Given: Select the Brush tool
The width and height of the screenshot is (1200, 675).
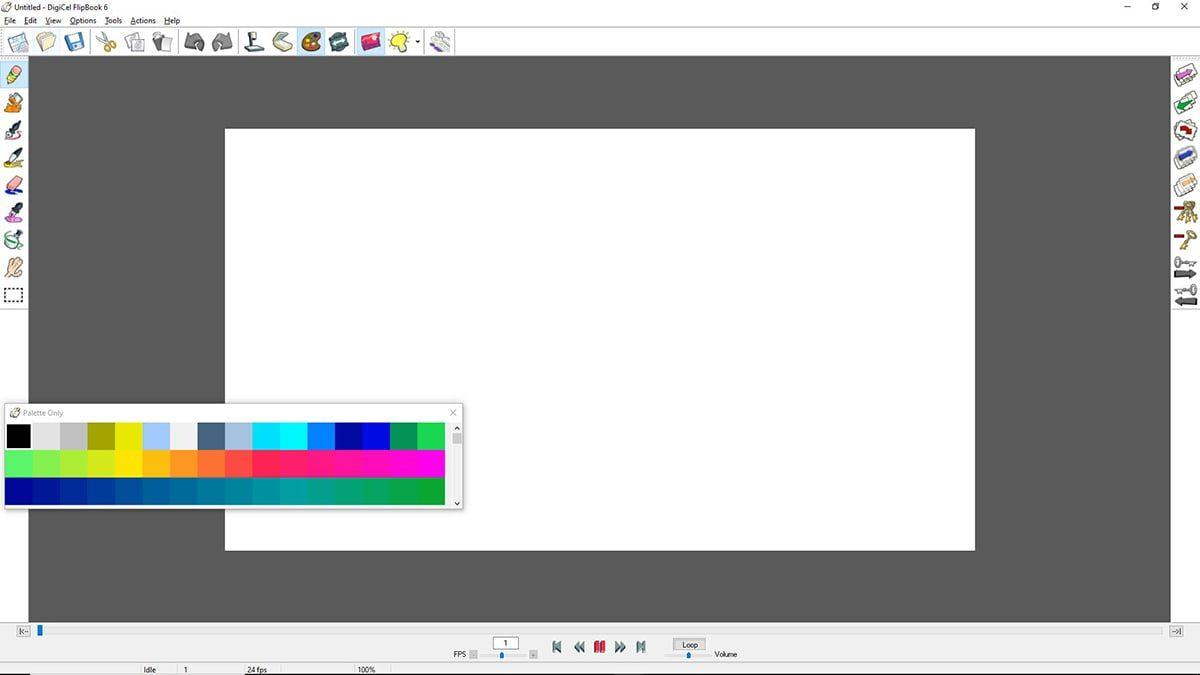Looking at the screenshot, I should [x=13, y=158].
